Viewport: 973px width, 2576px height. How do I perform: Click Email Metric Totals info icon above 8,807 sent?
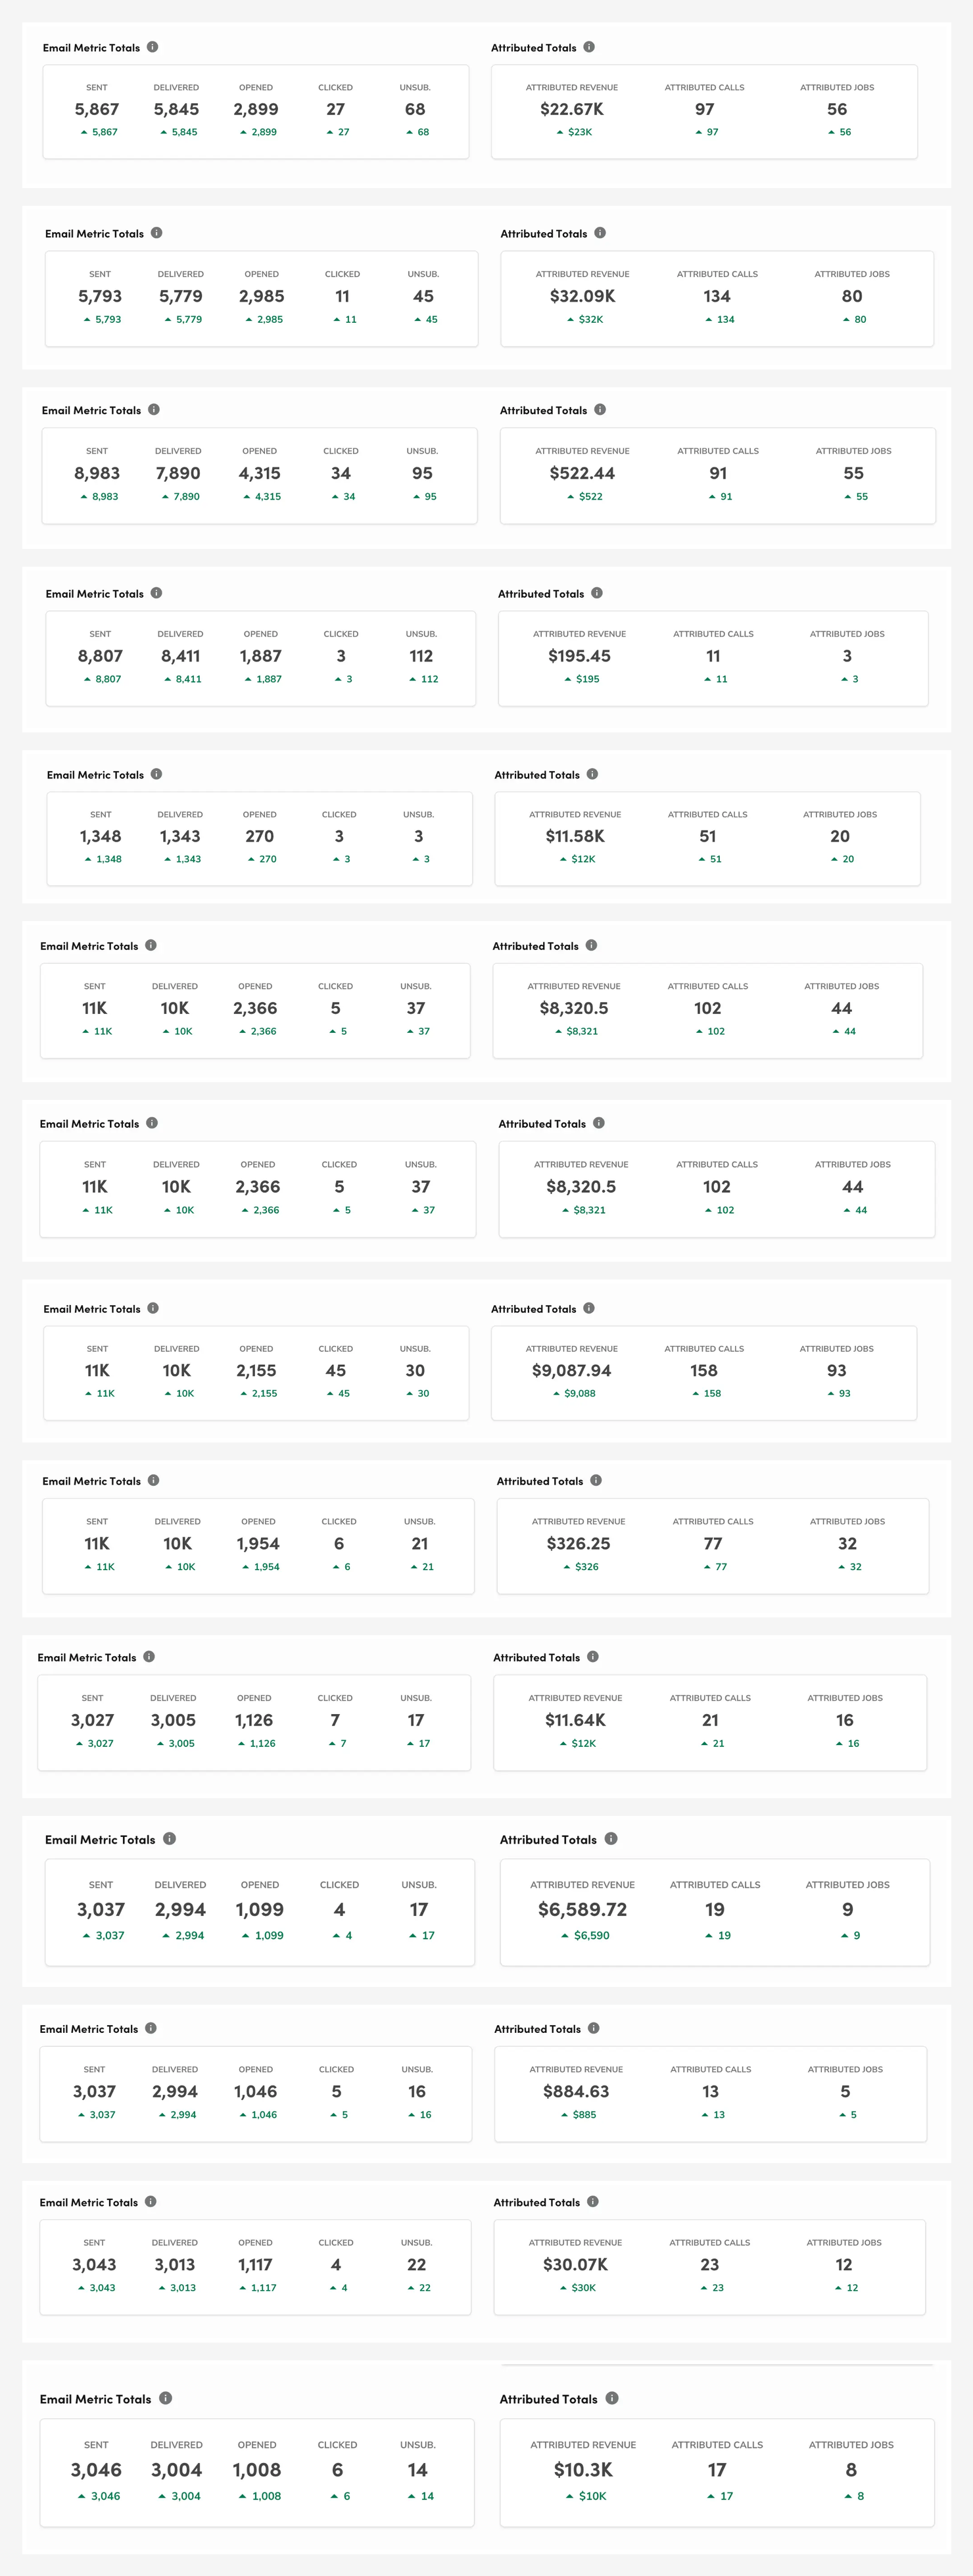pyautogui.click(x=157, y=593)
